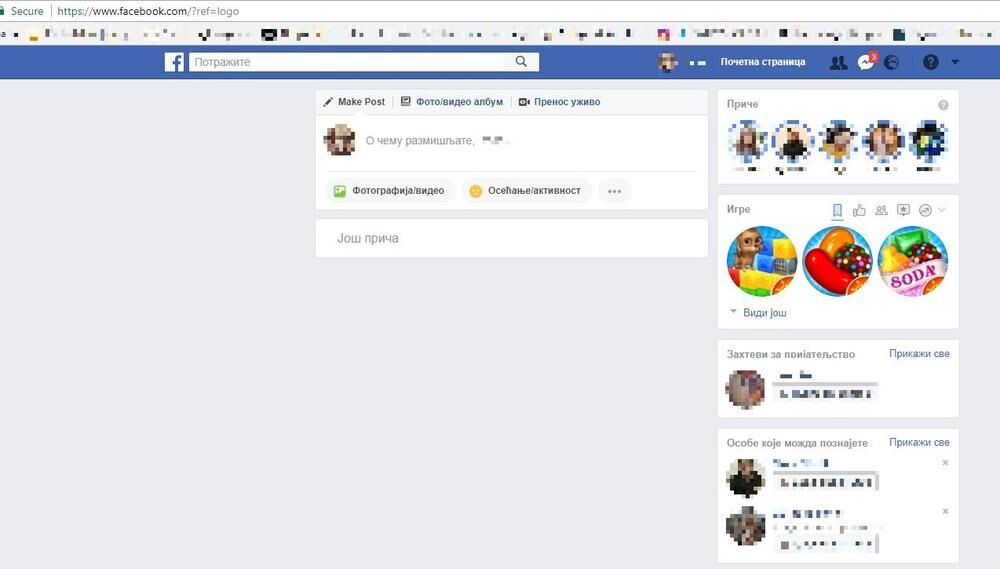Click the Приче help question icon
Image resolution: width=1000 pixels, height=569 pixels.
[943, 105]
